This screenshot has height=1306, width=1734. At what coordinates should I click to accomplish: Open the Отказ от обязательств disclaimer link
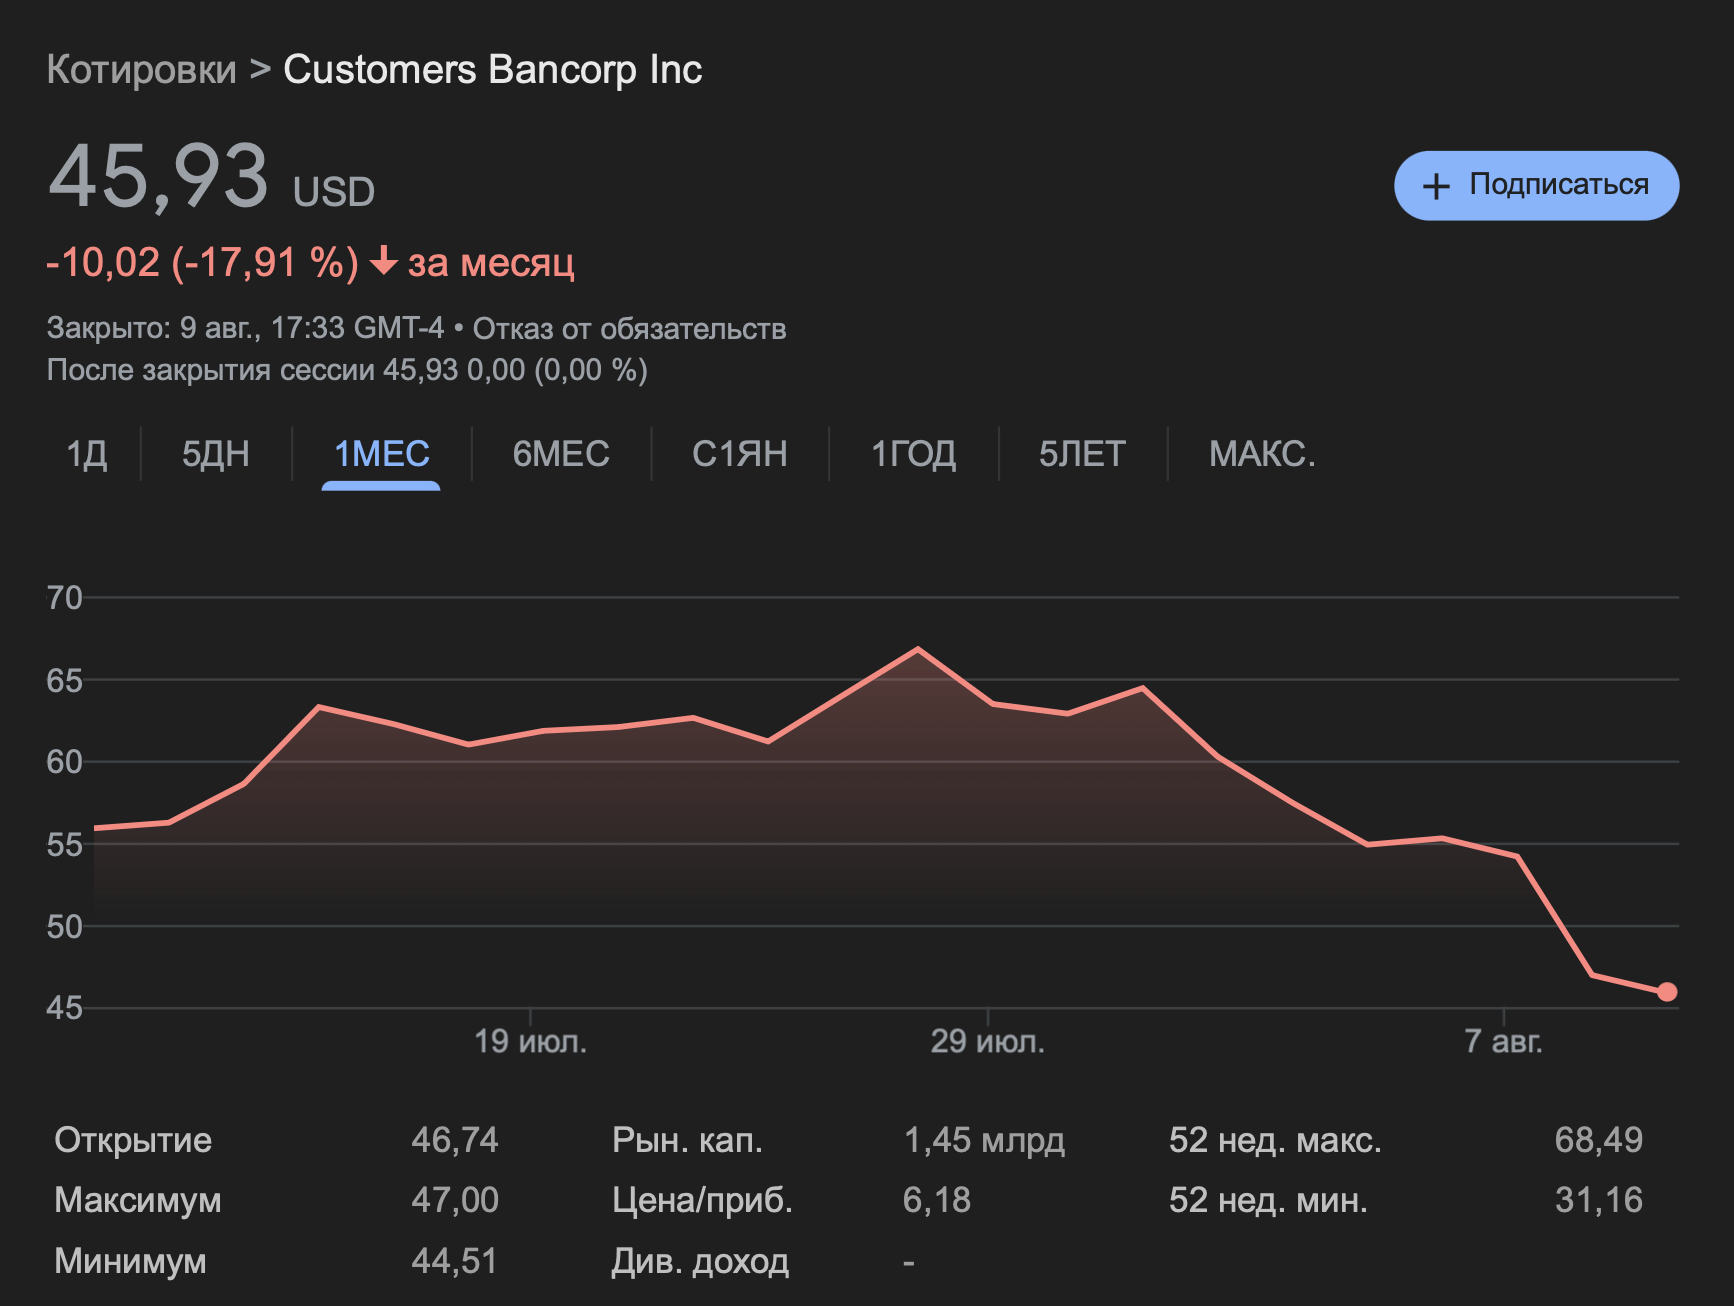pos(629,328)
